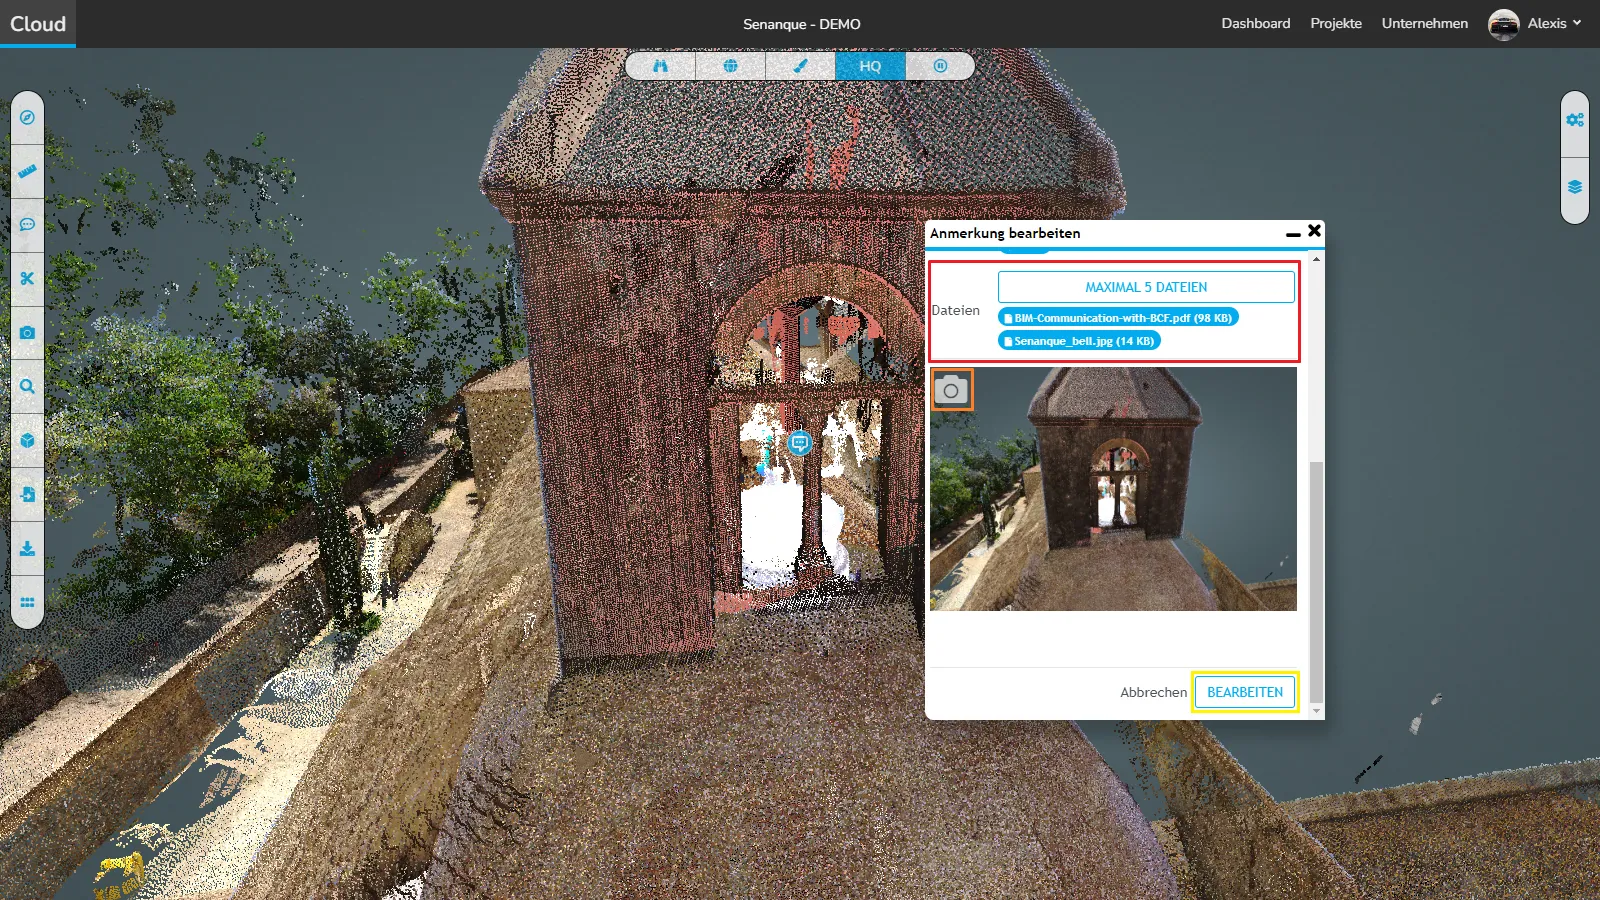Open the file import tool
Screen dimensions: 1600x900
pos(27,494)
